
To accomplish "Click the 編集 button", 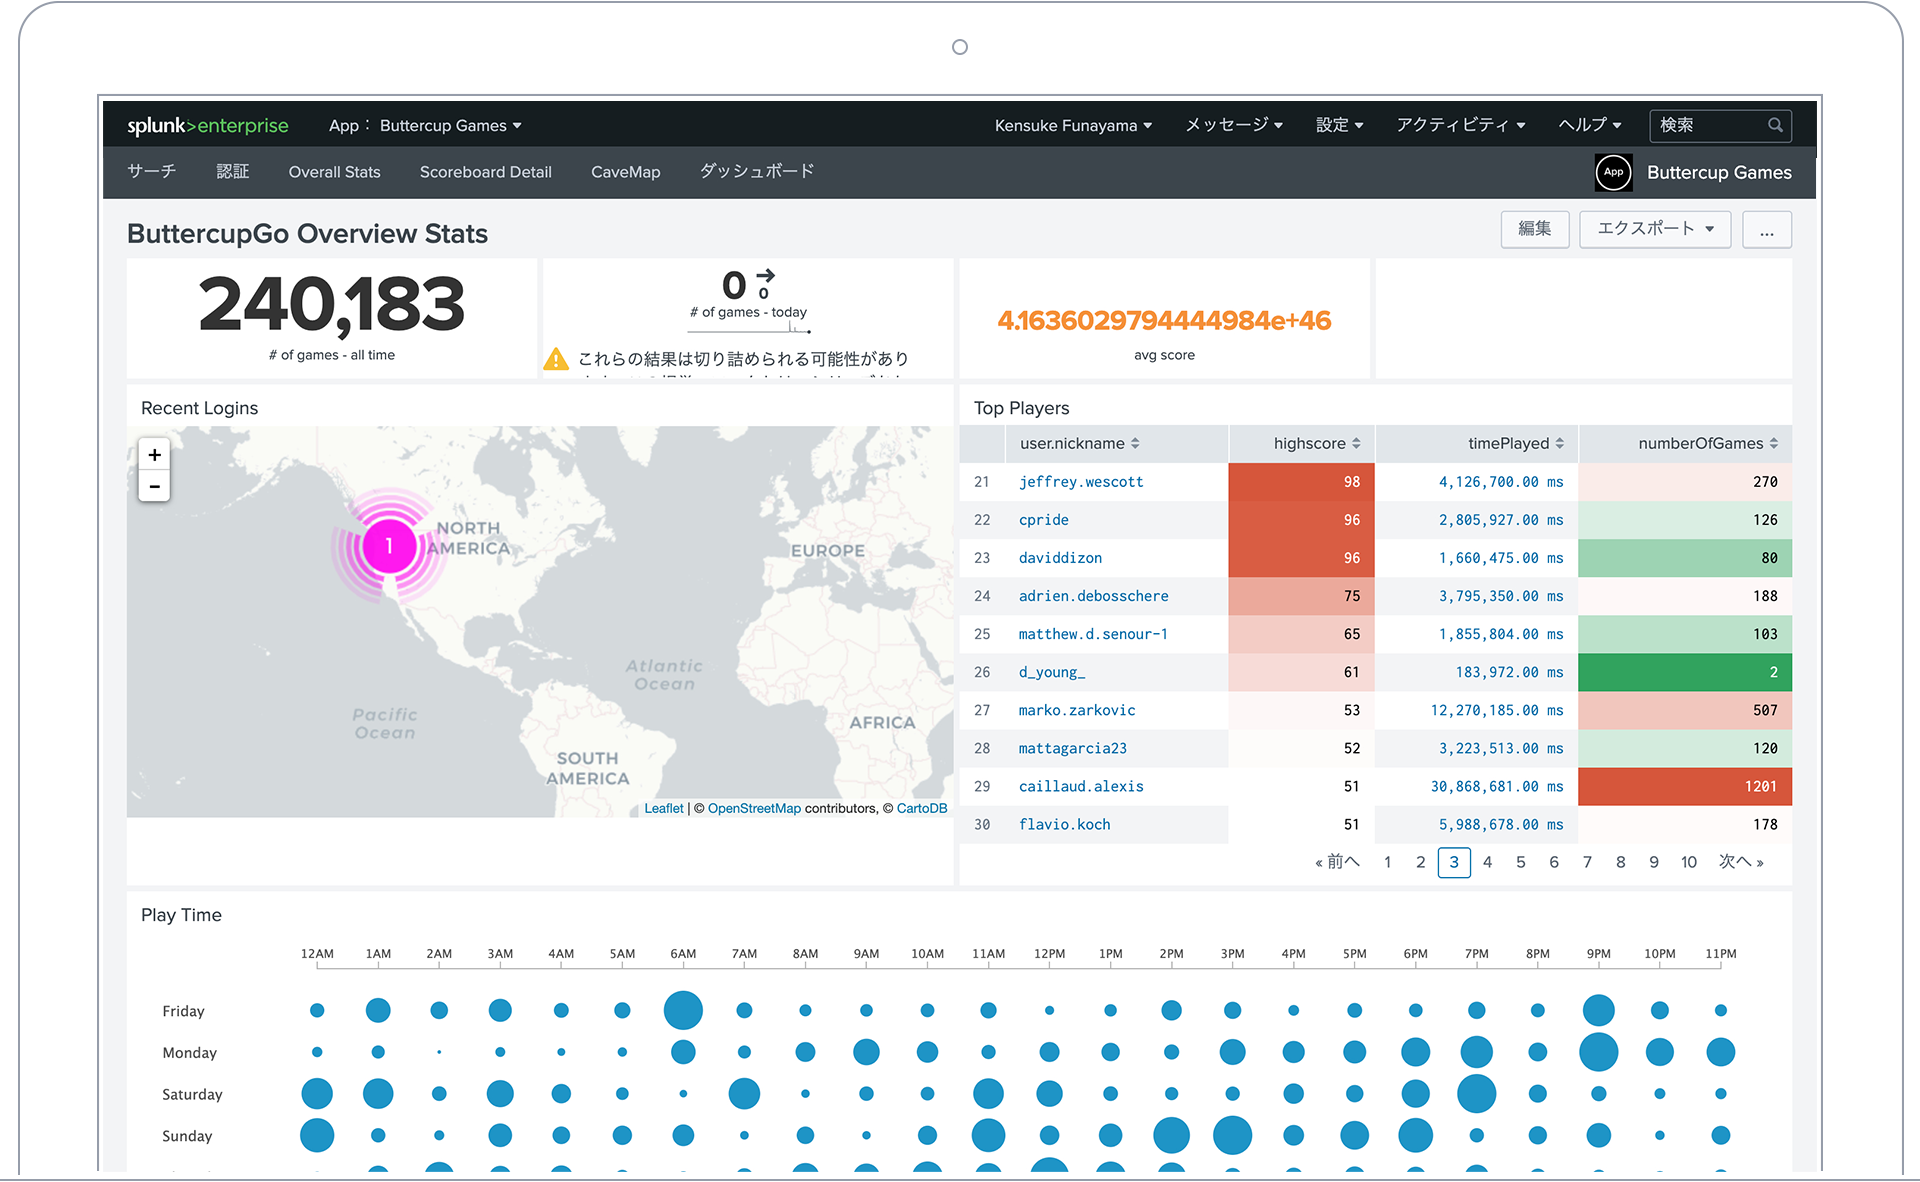I will [x=1535, y=229].
